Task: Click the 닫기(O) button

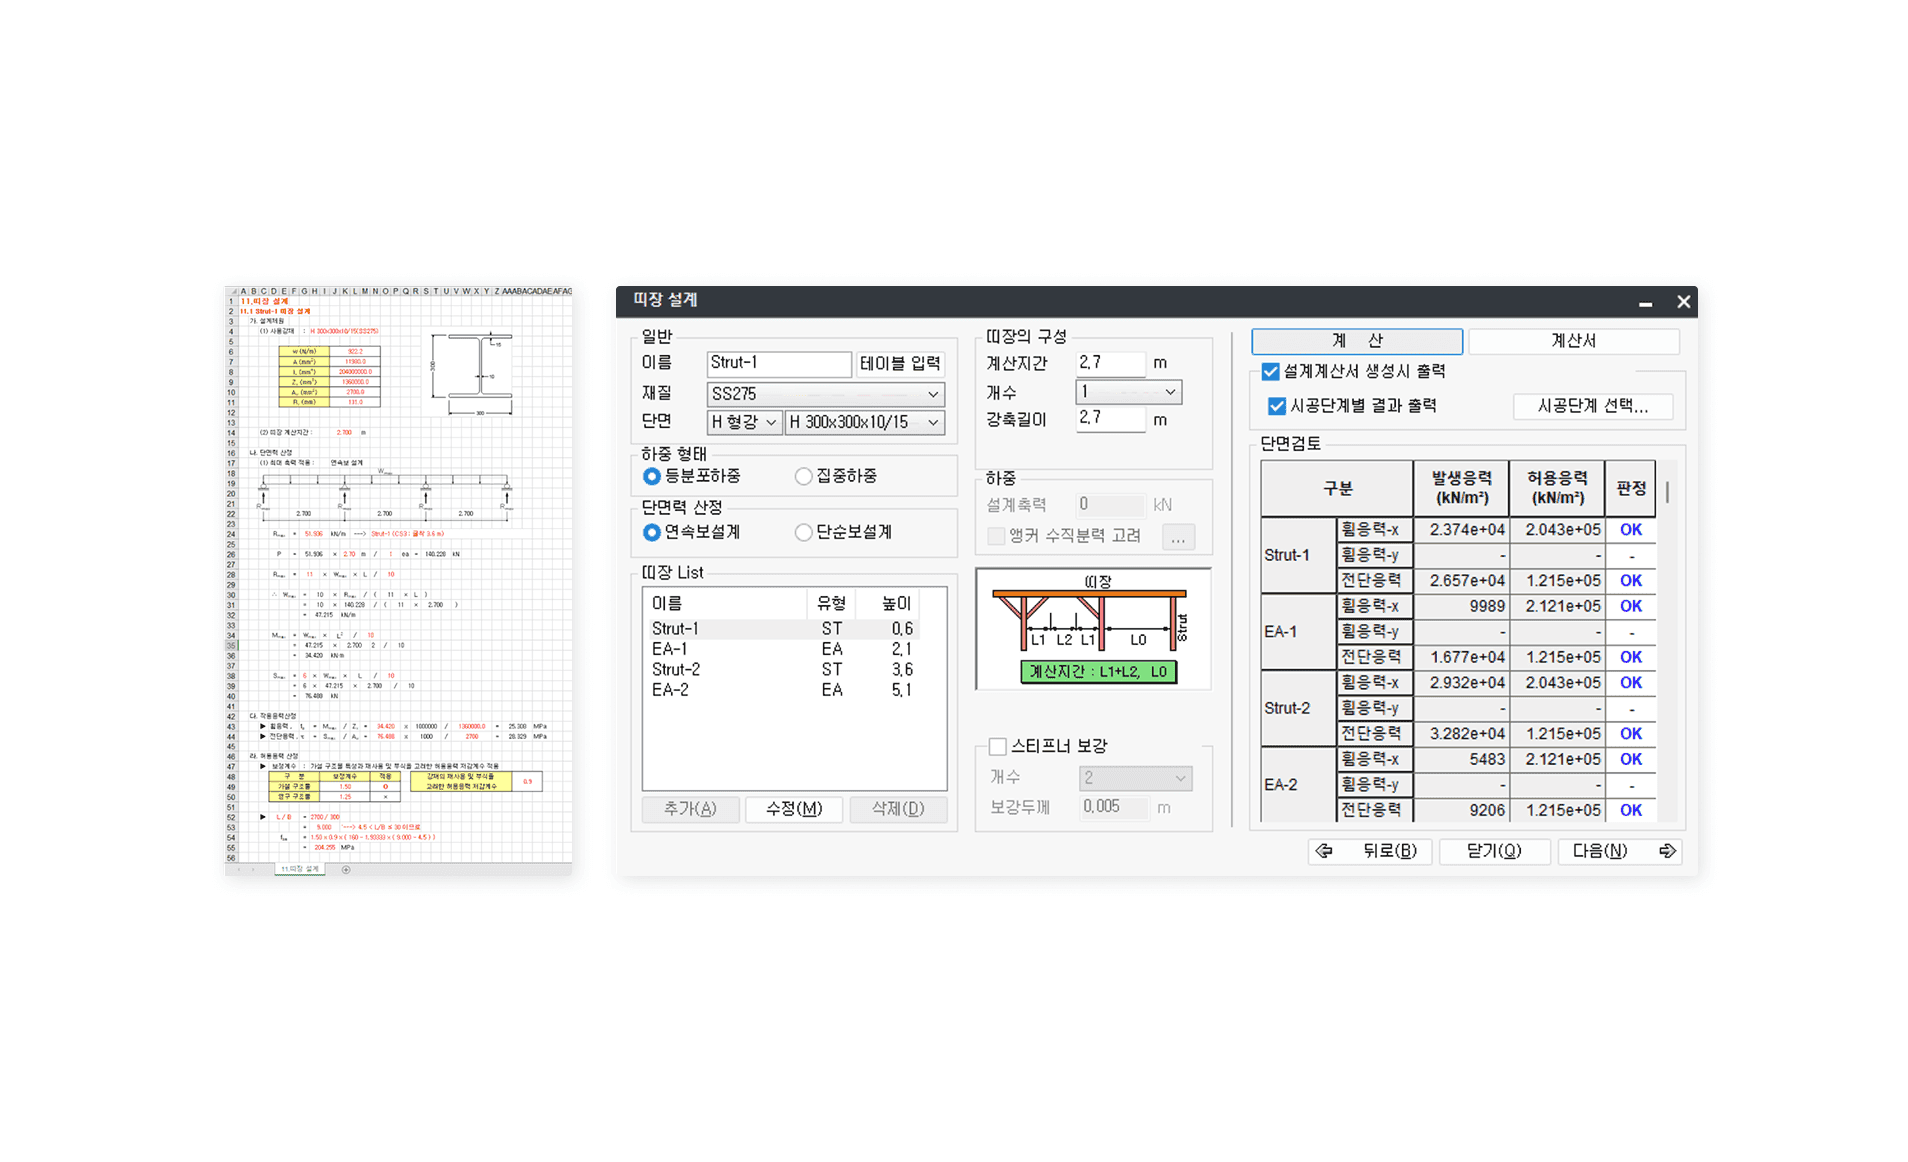Action: [x=1494, y=851]
